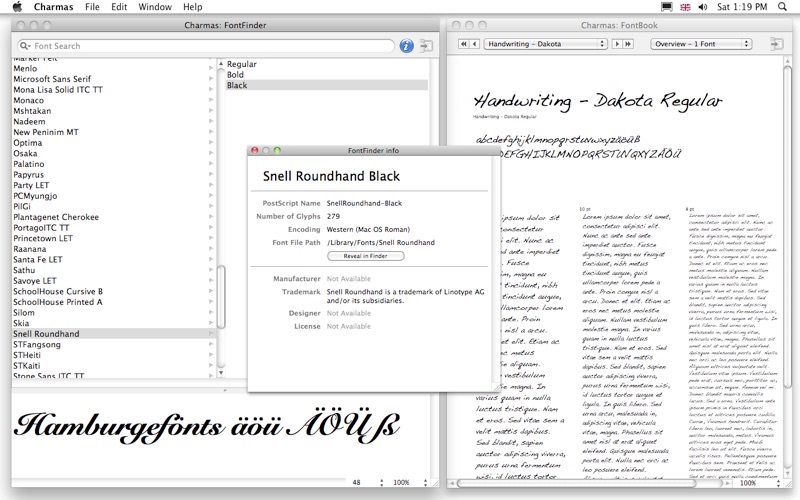Viewport: 800px width, 500px height.
Task: Select STFangsong in the font list
Action: (x=37, y=344)
